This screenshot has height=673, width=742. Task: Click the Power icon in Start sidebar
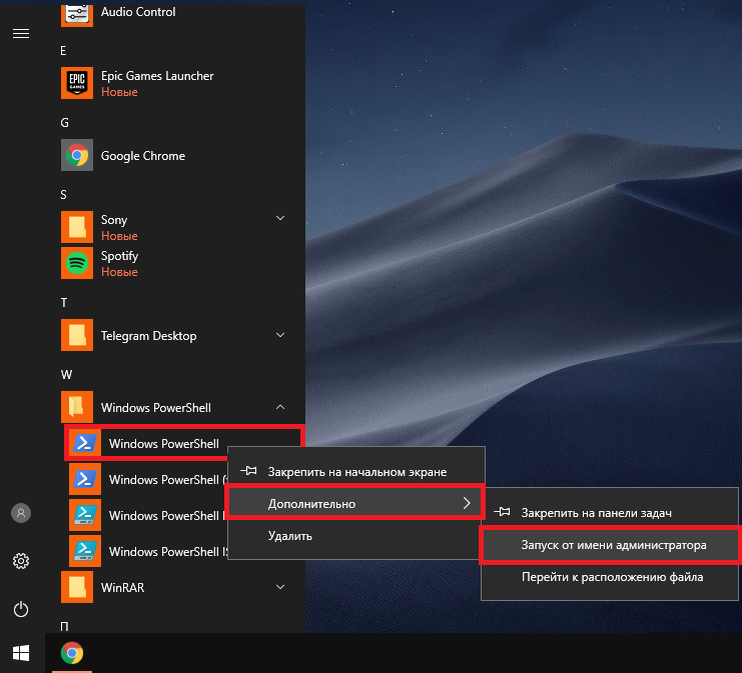coord(21,609)
